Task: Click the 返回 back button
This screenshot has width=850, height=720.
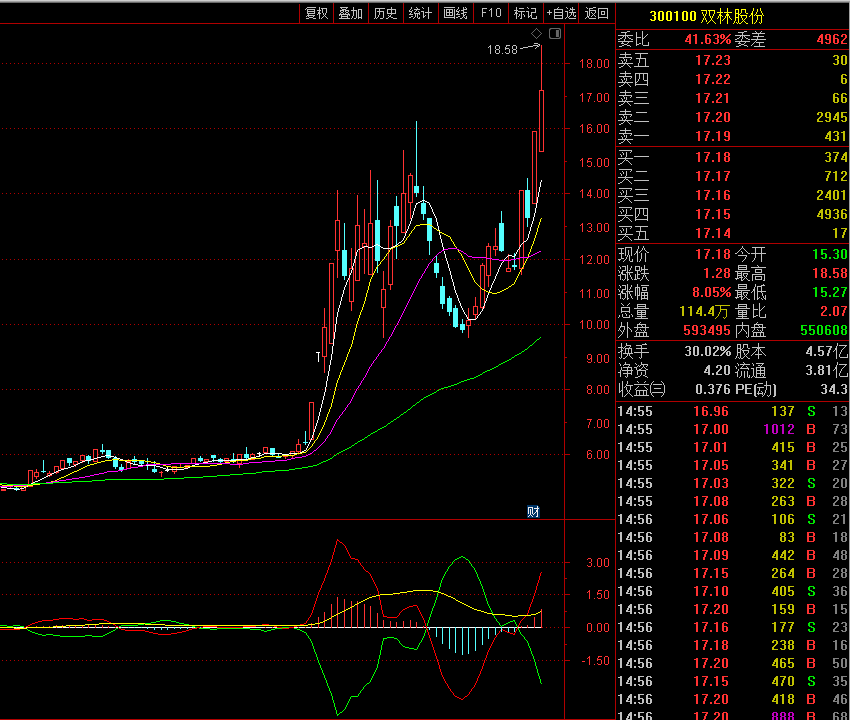Action: pyautogui.click(x=596, y=13)
